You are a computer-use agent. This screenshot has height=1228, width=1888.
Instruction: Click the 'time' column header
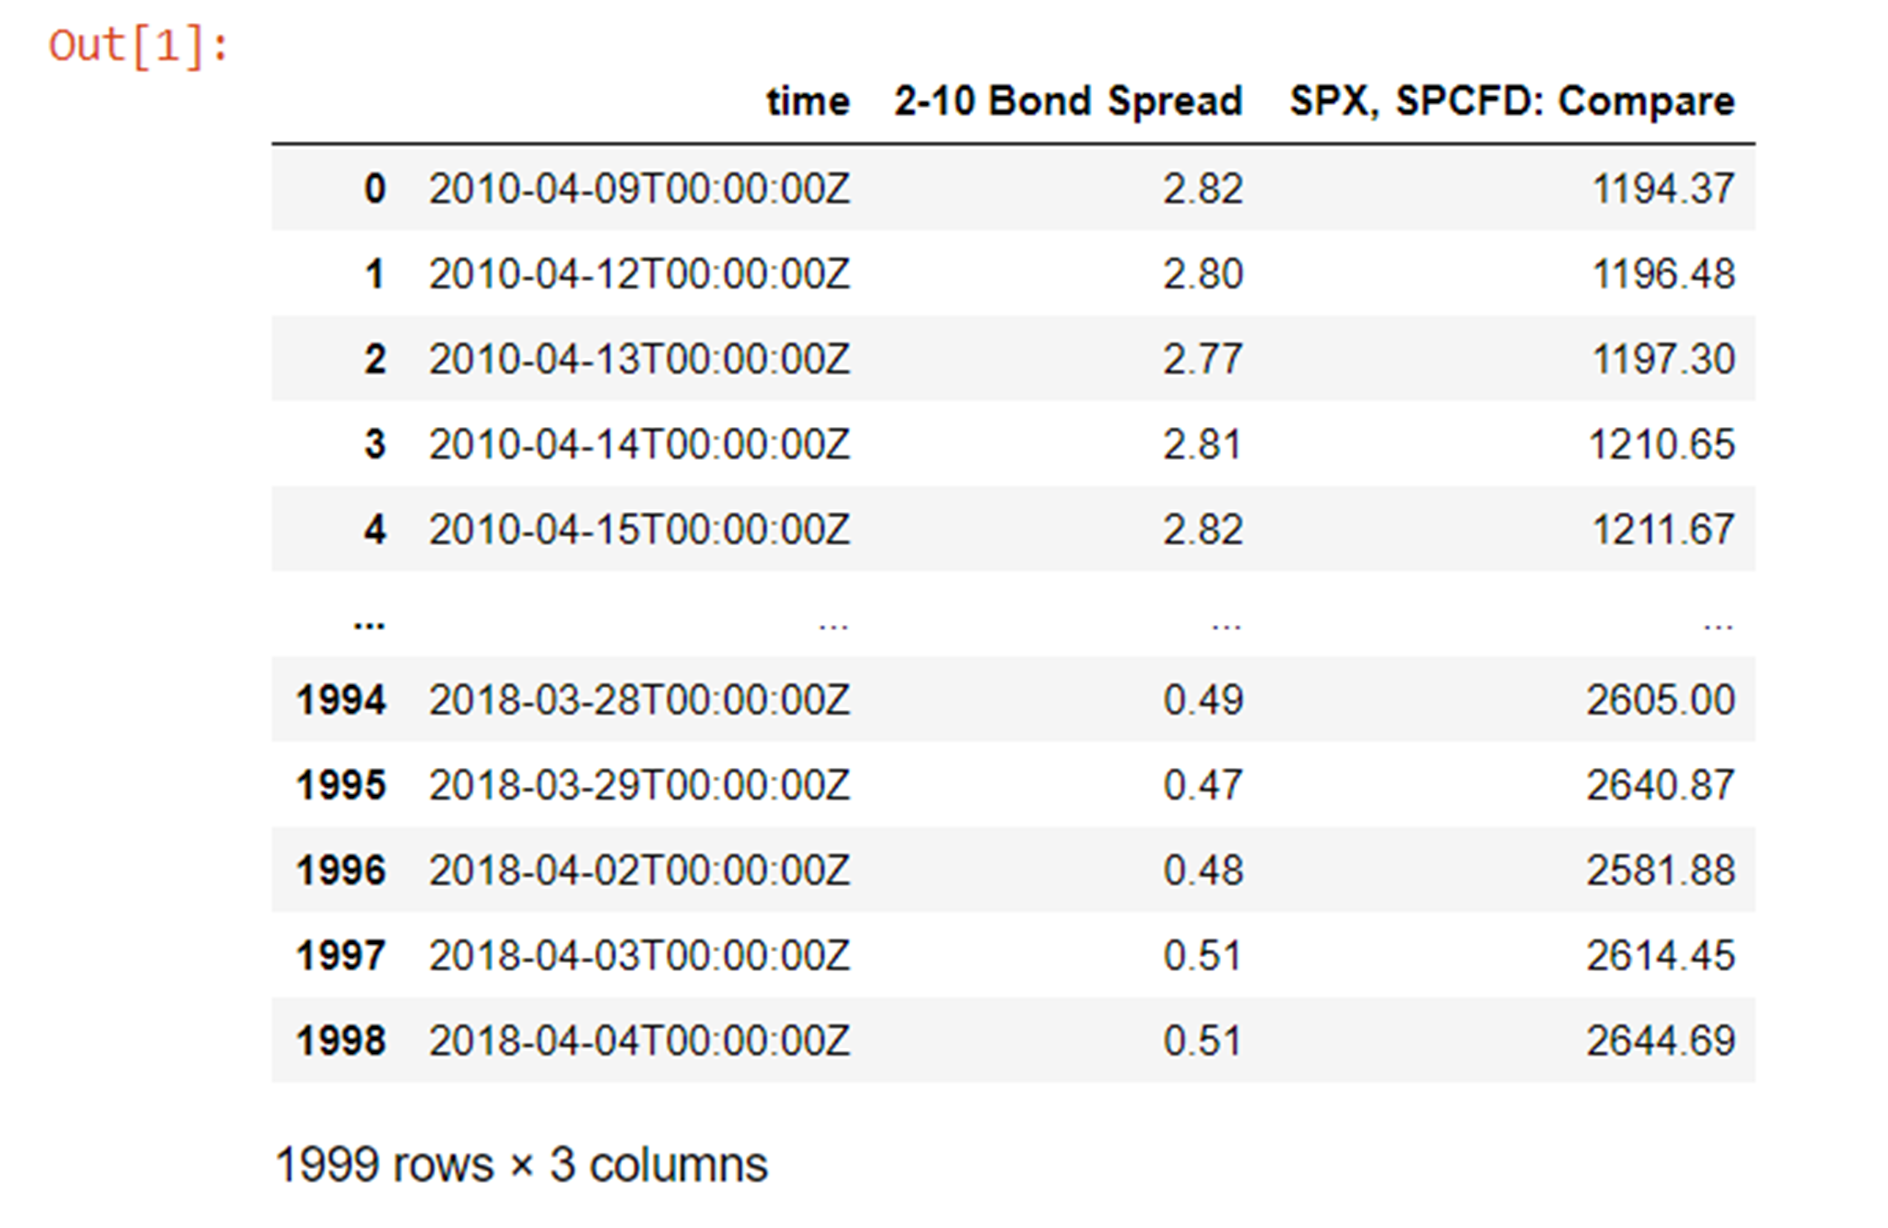tap(807, 102)
